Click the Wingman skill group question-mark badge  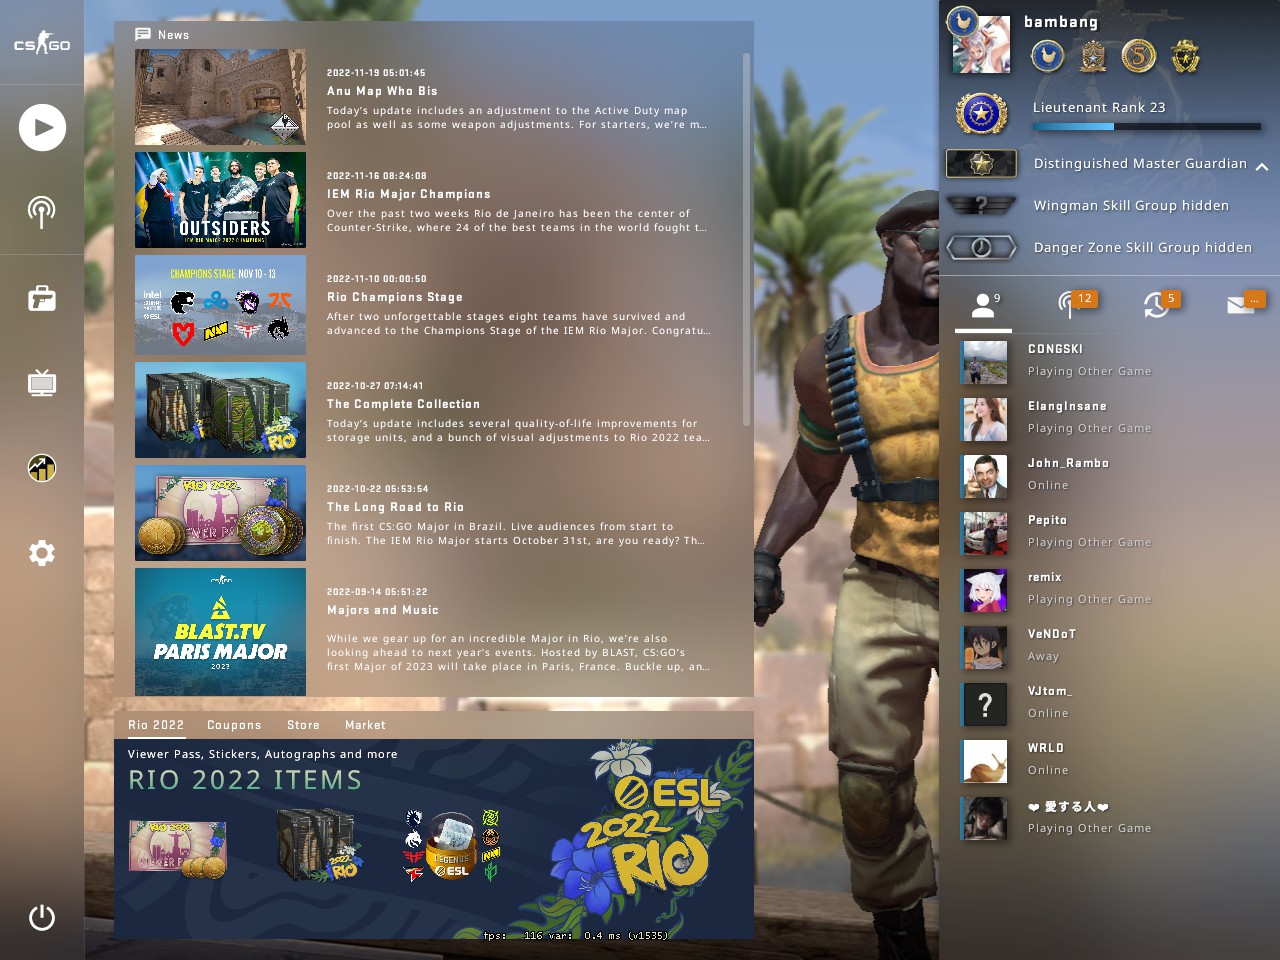coord(982,205)
